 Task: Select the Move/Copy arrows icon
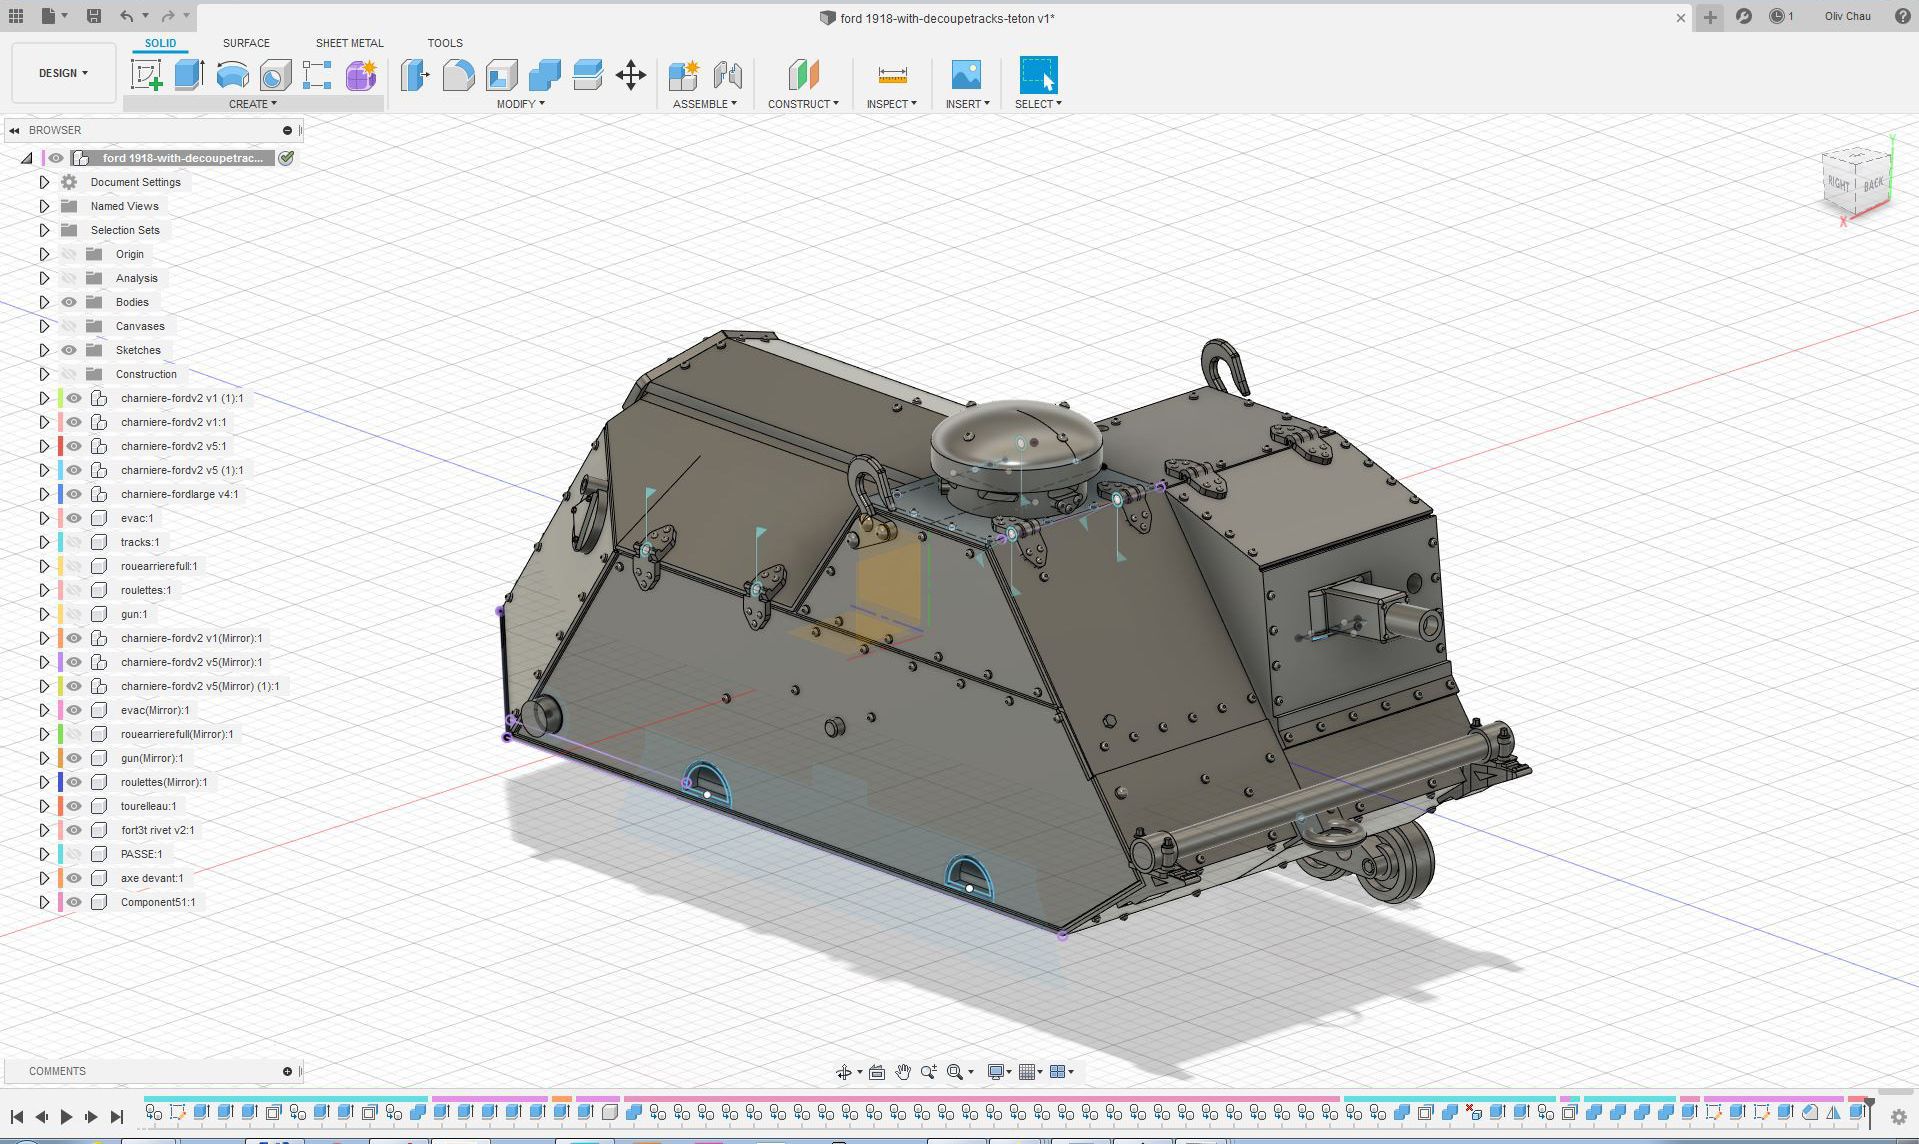[x=631, y=75]
